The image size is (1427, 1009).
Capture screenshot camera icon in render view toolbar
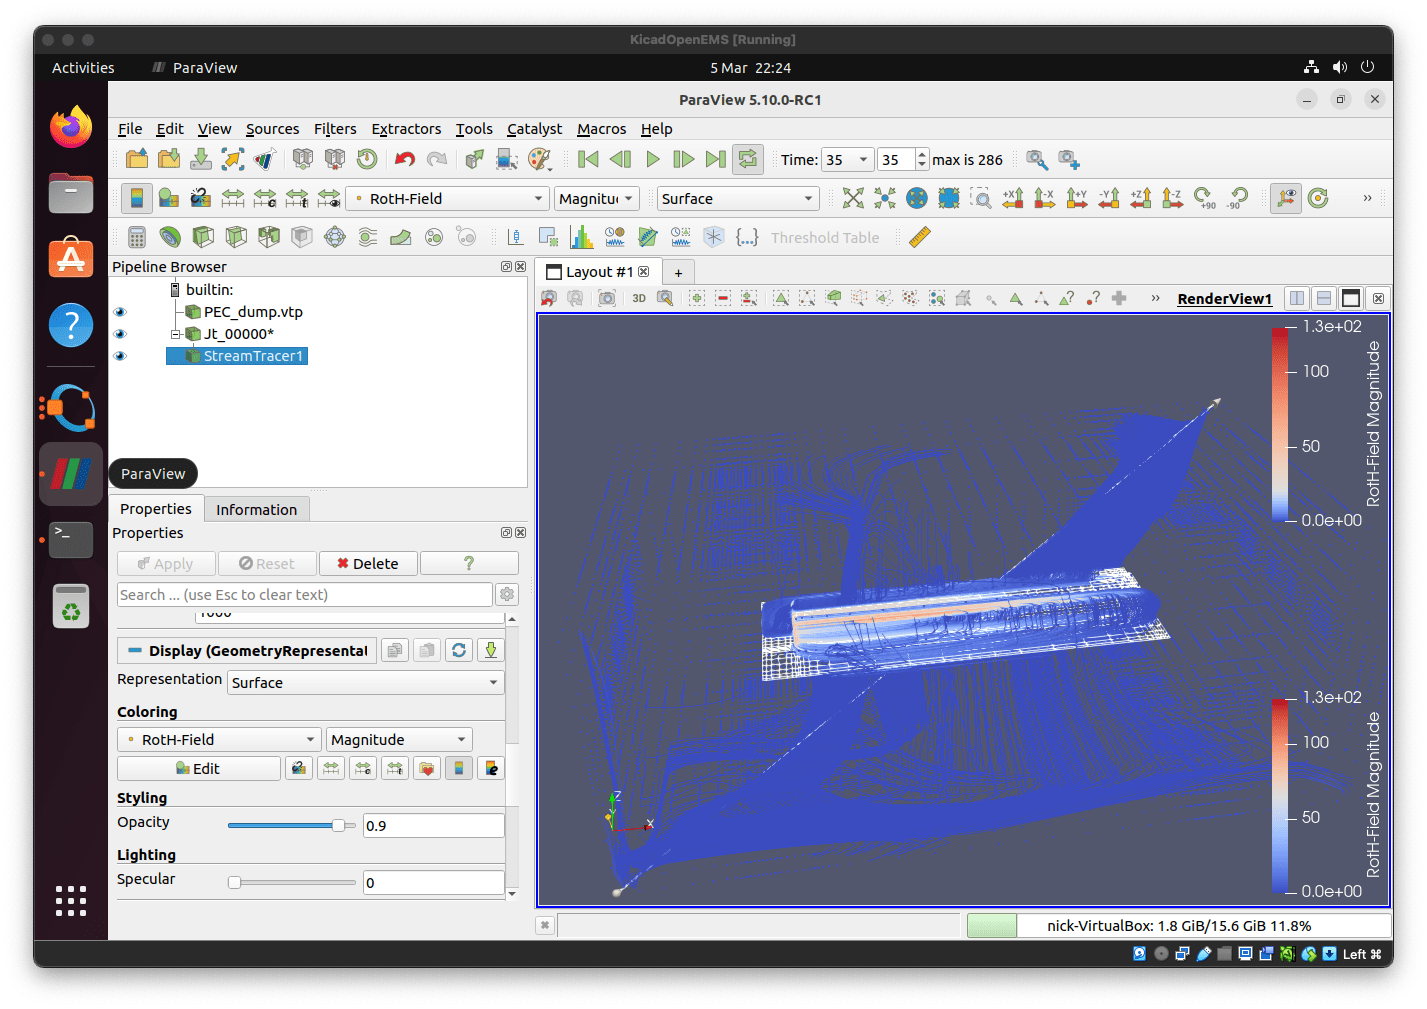(x=607, y=298)
